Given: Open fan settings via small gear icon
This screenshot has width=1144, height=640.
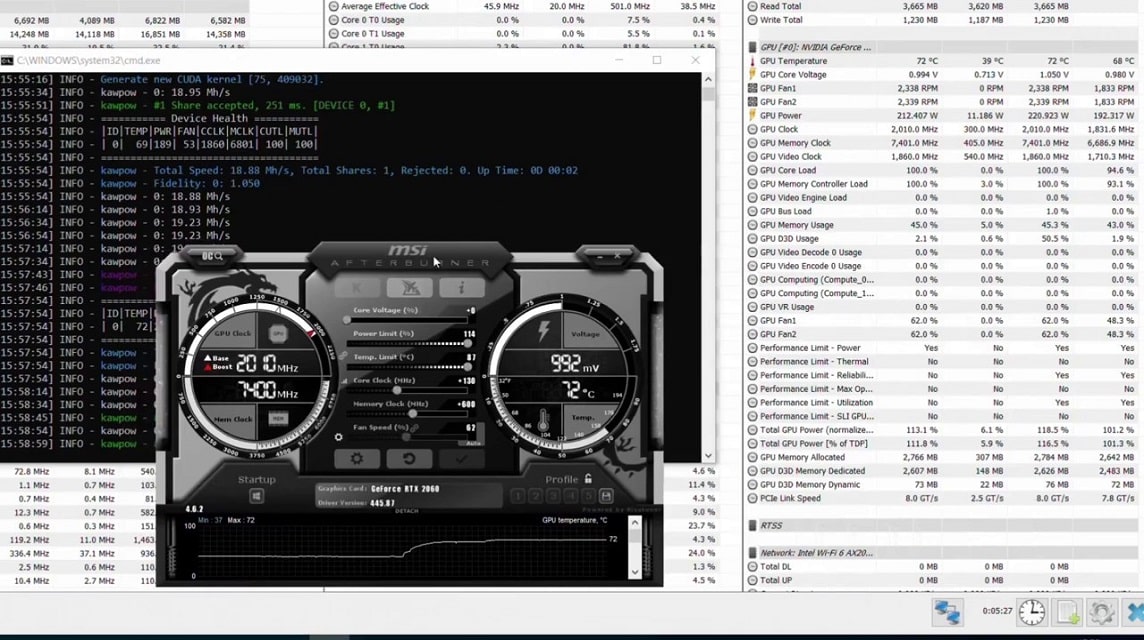Looking at the screenshot, I should (x=339, y=437).
